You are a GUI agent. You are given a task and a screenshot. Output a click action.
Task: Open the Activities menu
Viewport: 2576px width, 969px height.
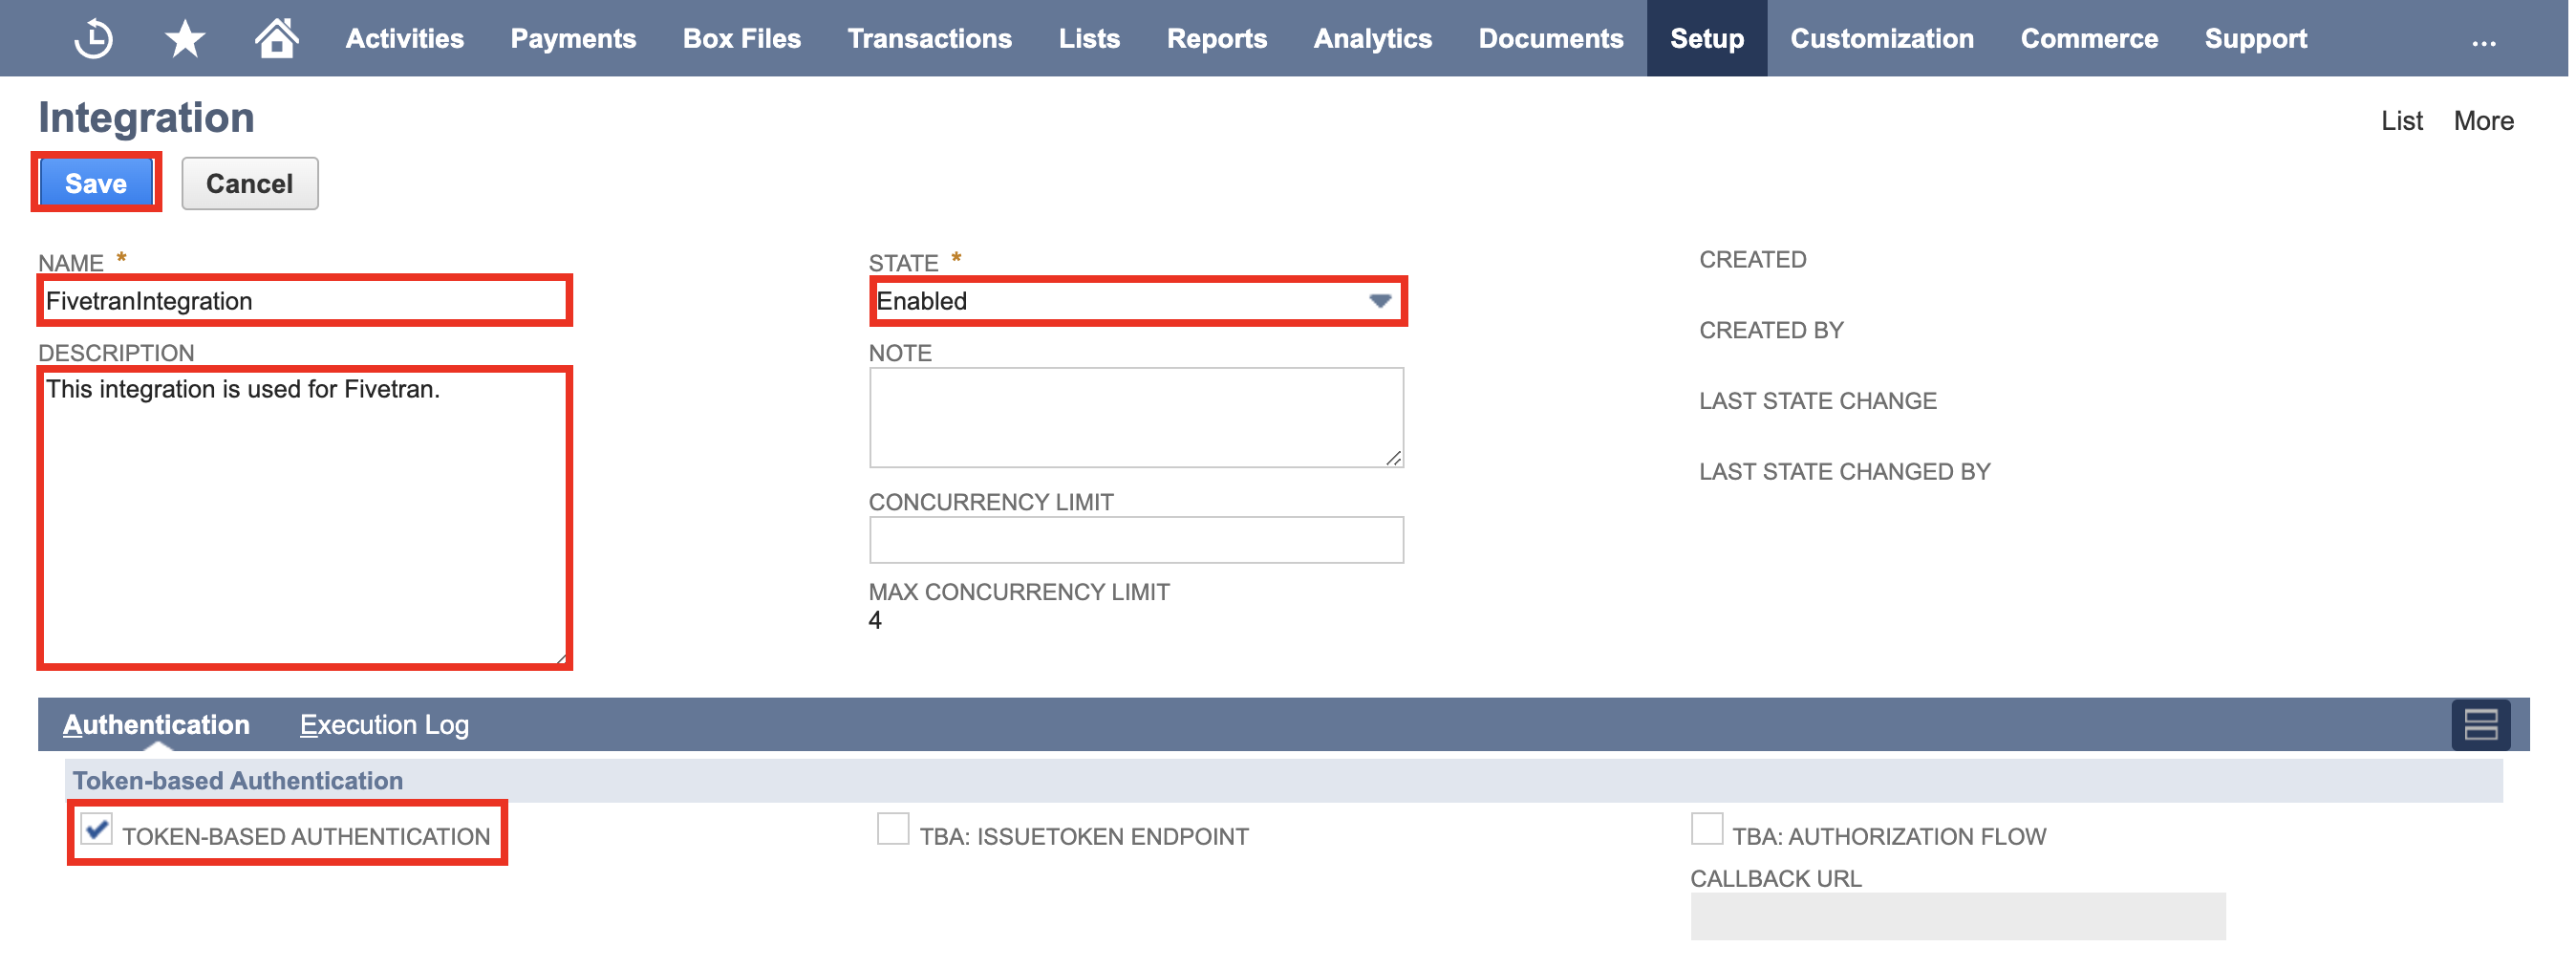[x=405, y=38]
